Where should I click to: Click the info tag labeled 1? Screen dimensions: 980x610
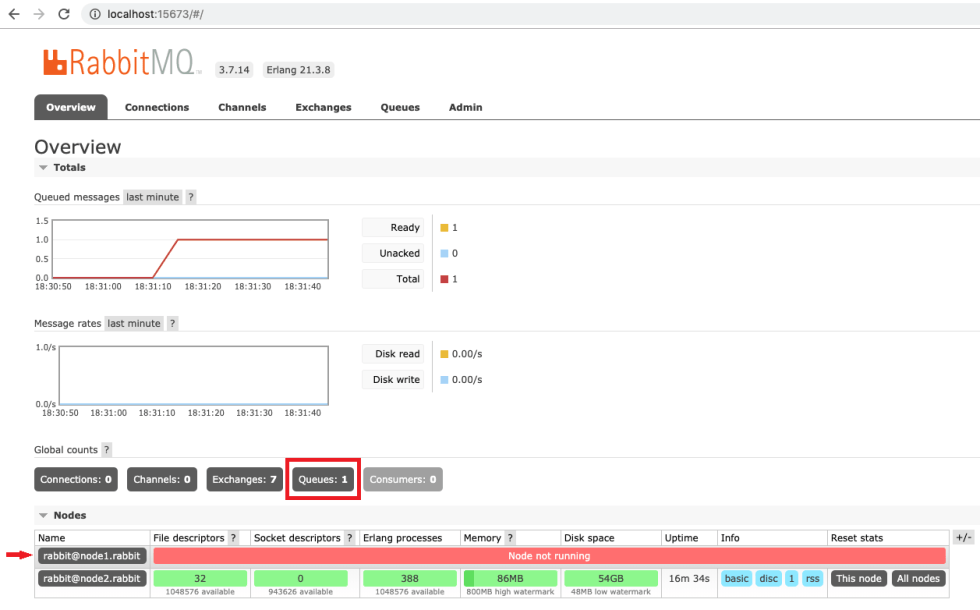tap(791, 578)
